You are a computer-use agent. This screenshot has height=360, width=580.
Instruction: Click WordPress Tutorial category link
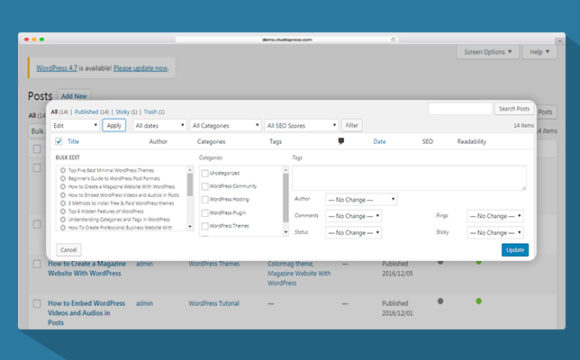tap(214, 303)
